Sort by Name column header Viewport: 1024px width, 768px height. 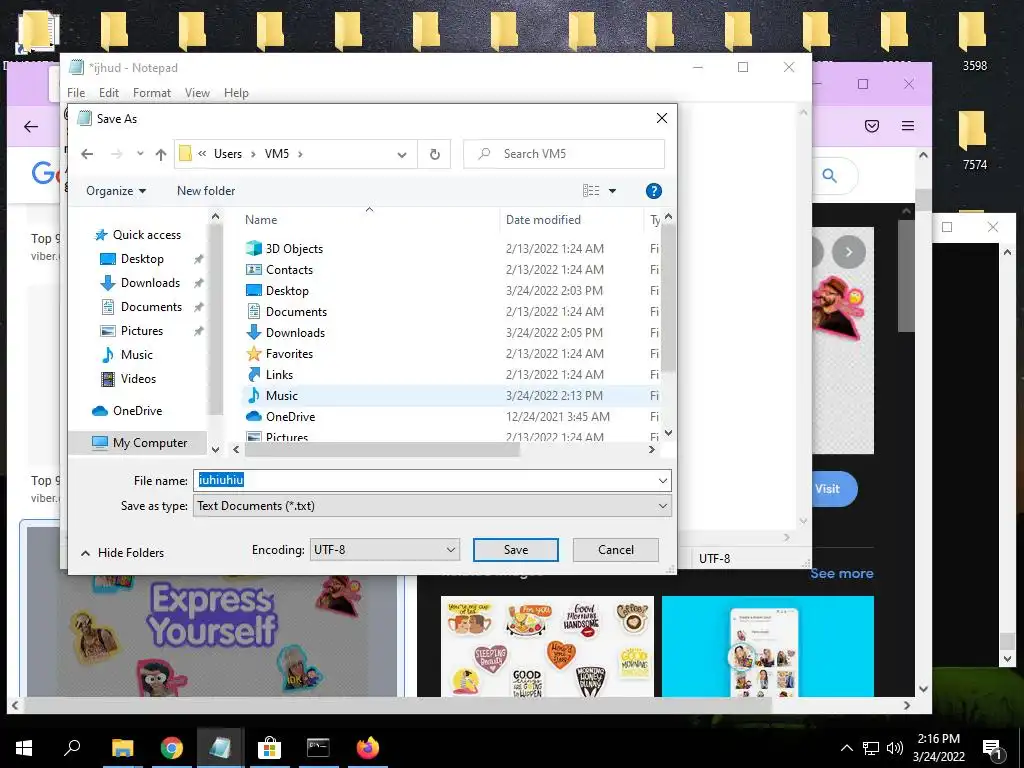(x=261, y=220)
